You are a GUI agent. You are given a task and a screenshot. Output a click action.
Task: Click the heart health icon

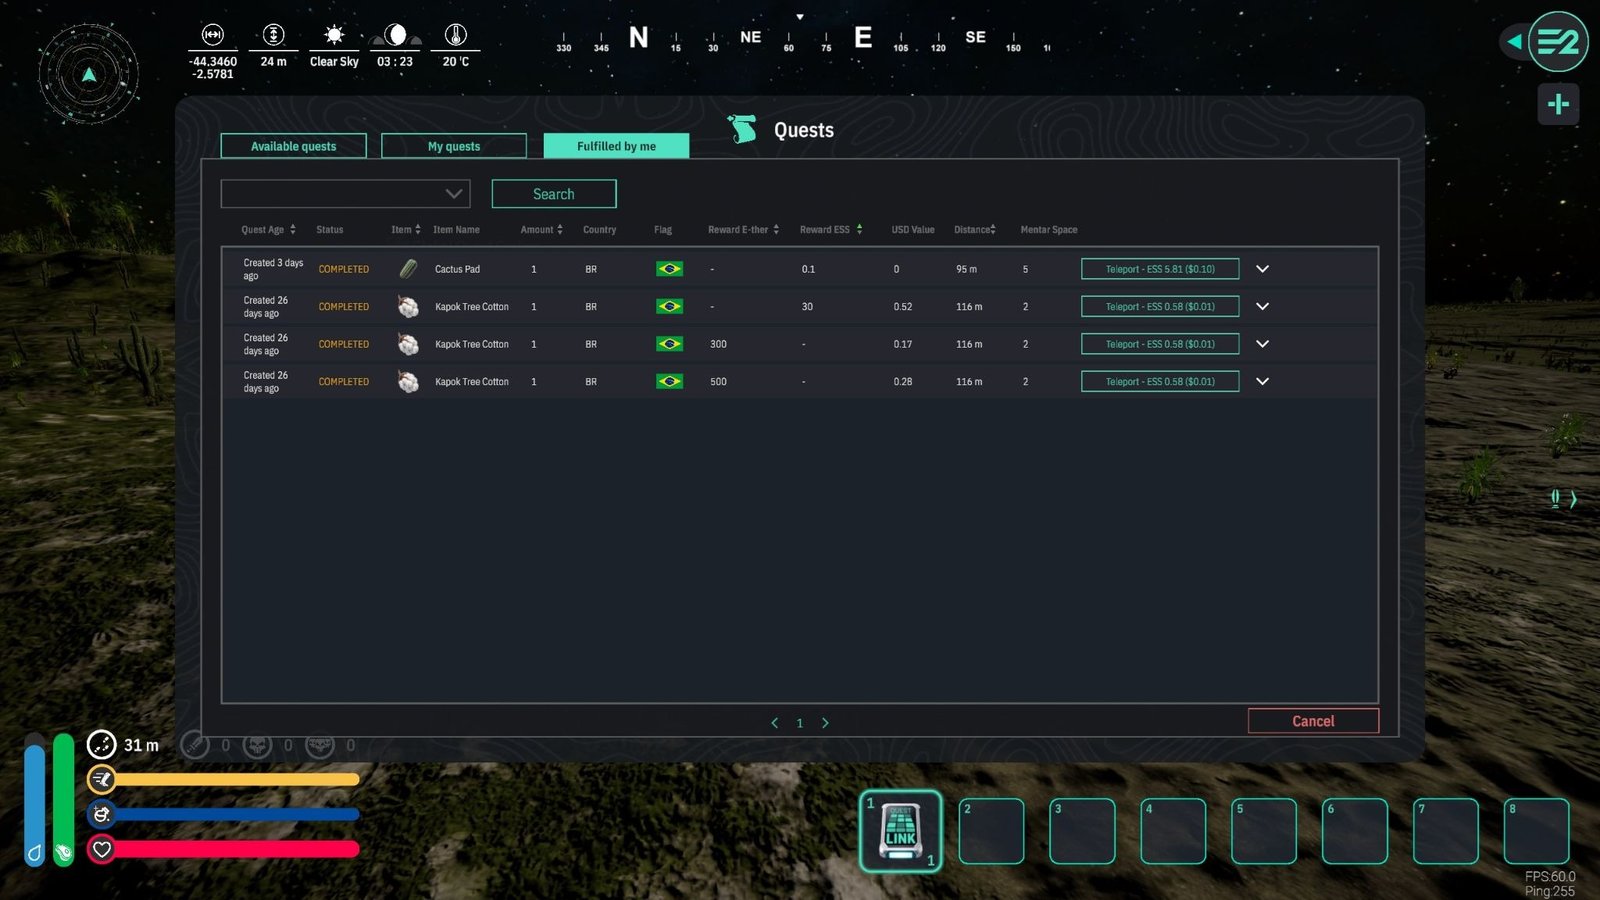tap(102, 849)
